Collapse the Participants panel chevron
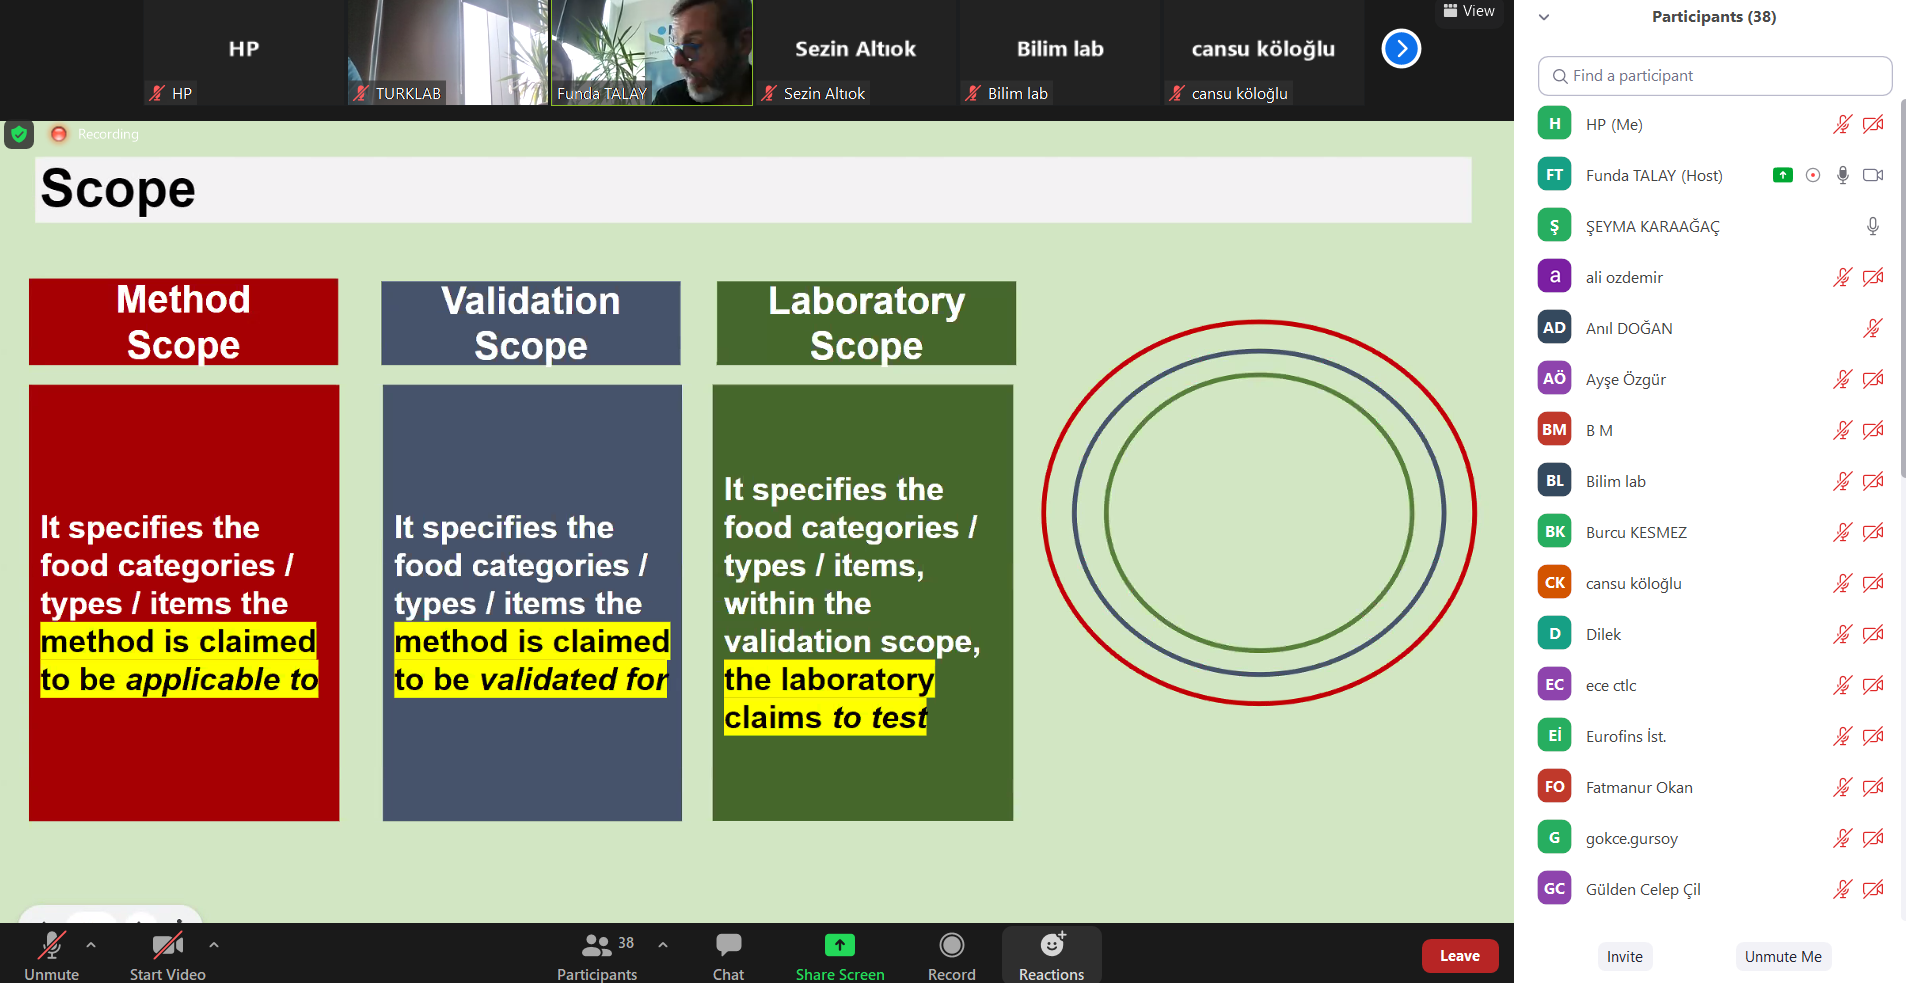 click(1544, 17)
